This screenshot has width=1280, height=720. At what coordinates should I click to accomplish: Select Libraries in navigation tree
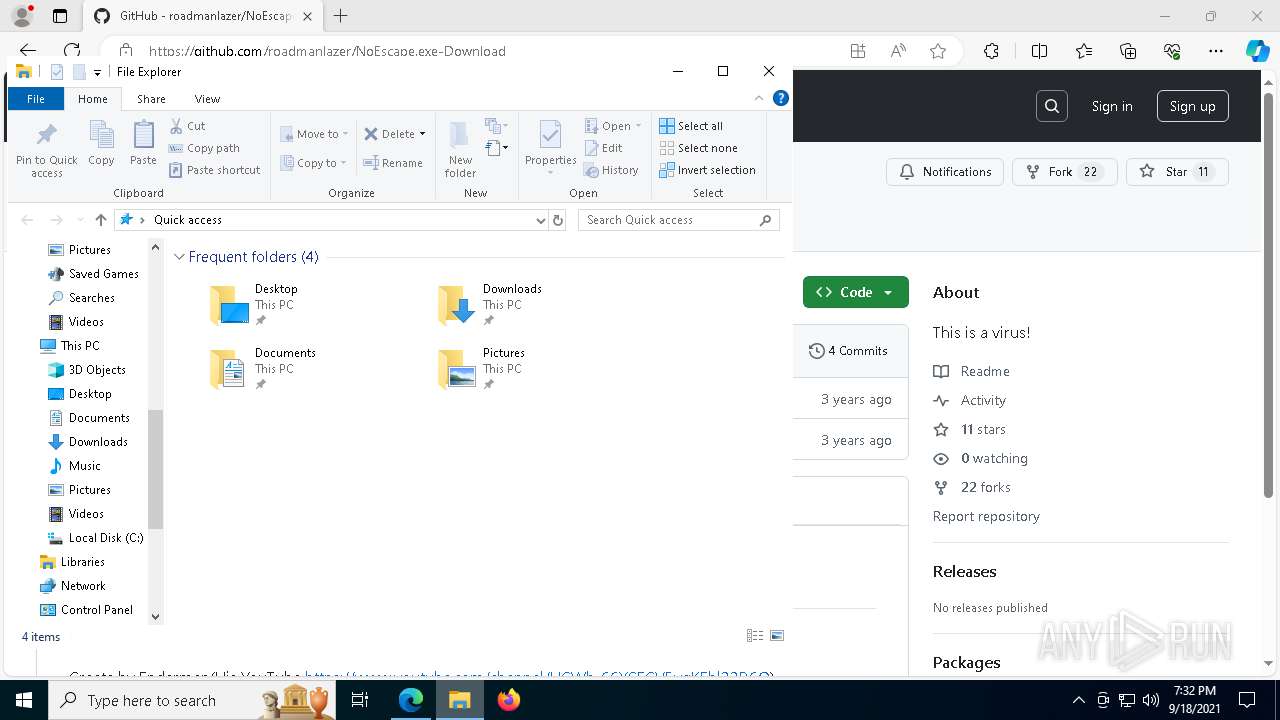click(71, 562)
